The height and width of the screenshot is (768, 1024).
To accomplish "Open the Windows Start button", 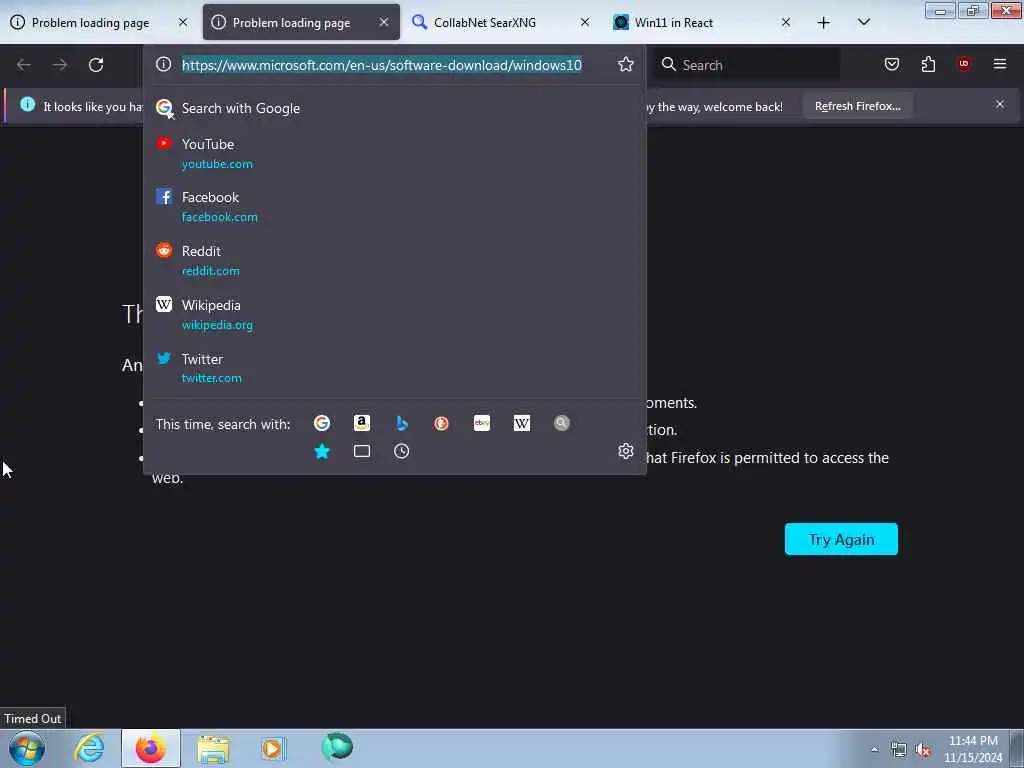I will [27, 748].
